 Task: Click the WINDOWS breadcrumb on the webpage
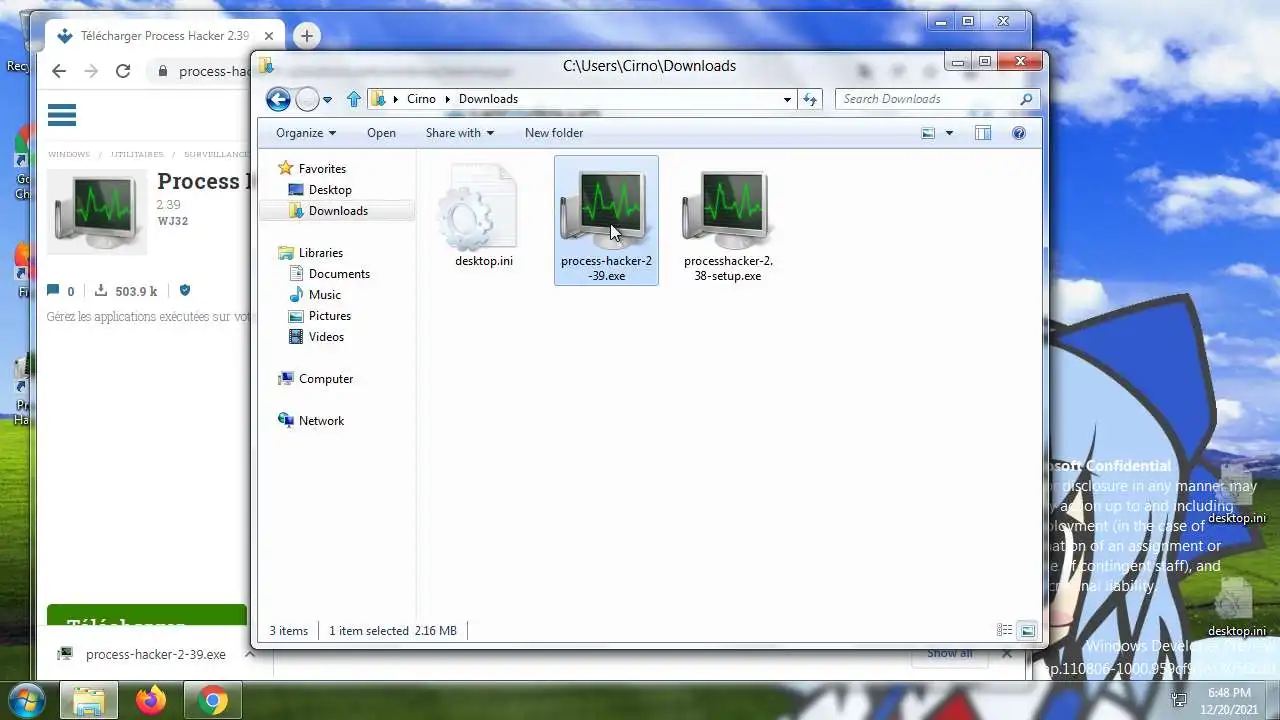(69, 155)
